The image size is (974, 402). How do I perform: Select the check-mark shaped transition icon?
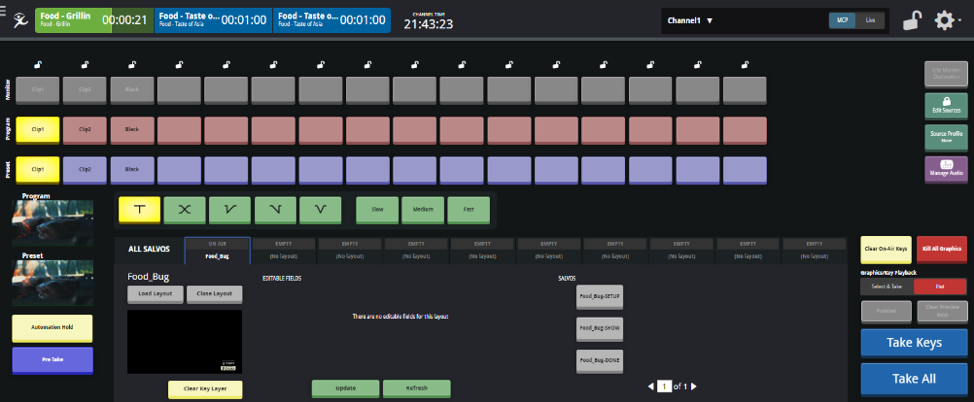click(x=230, y=210)
